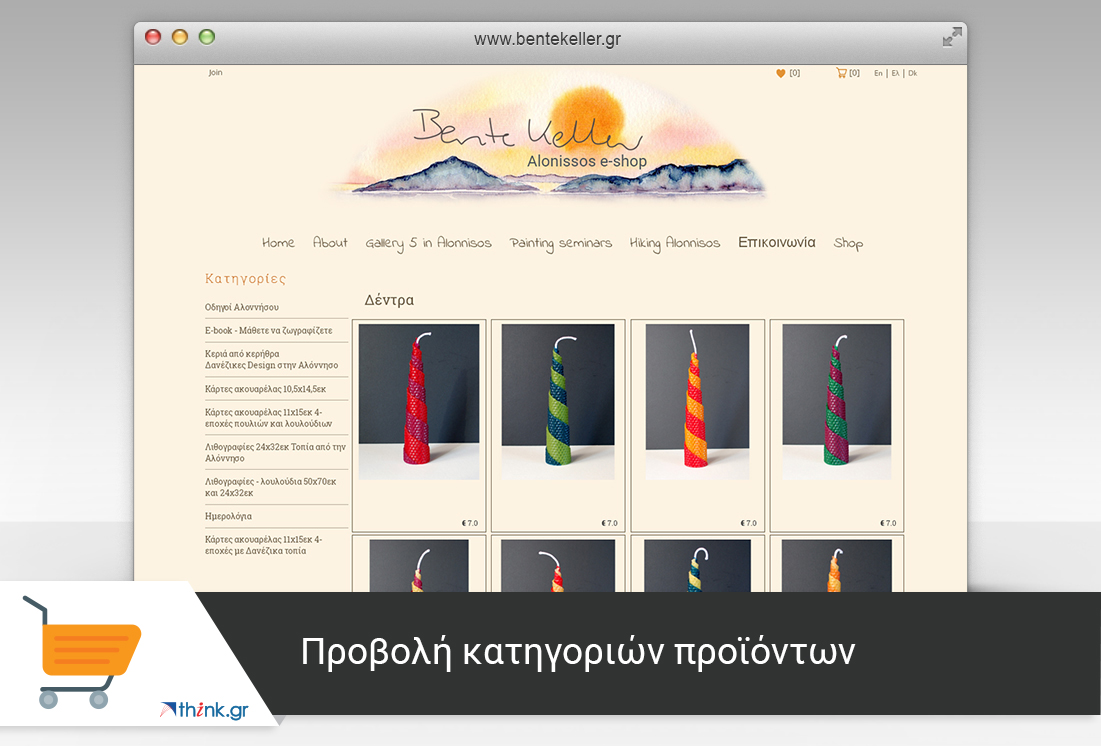Viewport: 1101px width, 746px height.
Task: Click the red window close button
Action: click(x=153, y=37)
